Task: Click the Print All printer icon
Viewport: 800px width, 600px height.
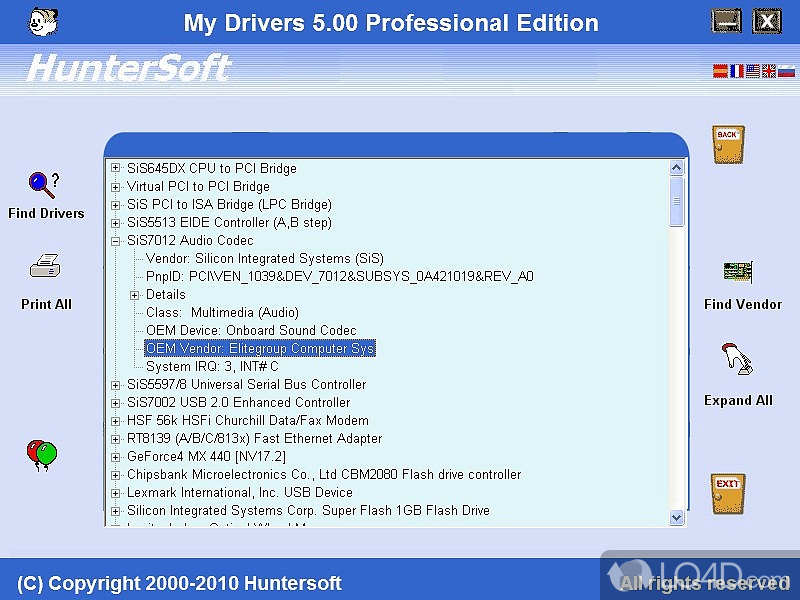Action: coord(45,265)
